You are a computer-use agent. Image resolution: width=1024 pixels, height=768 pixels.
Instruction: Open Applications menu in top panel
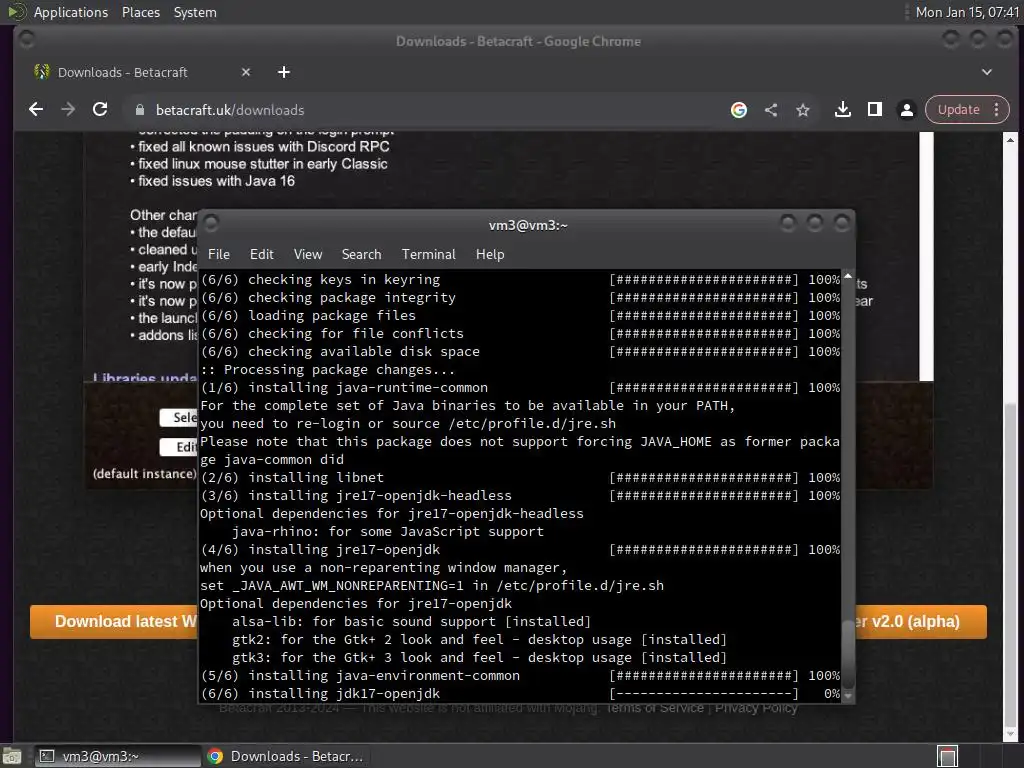point(71,12)
